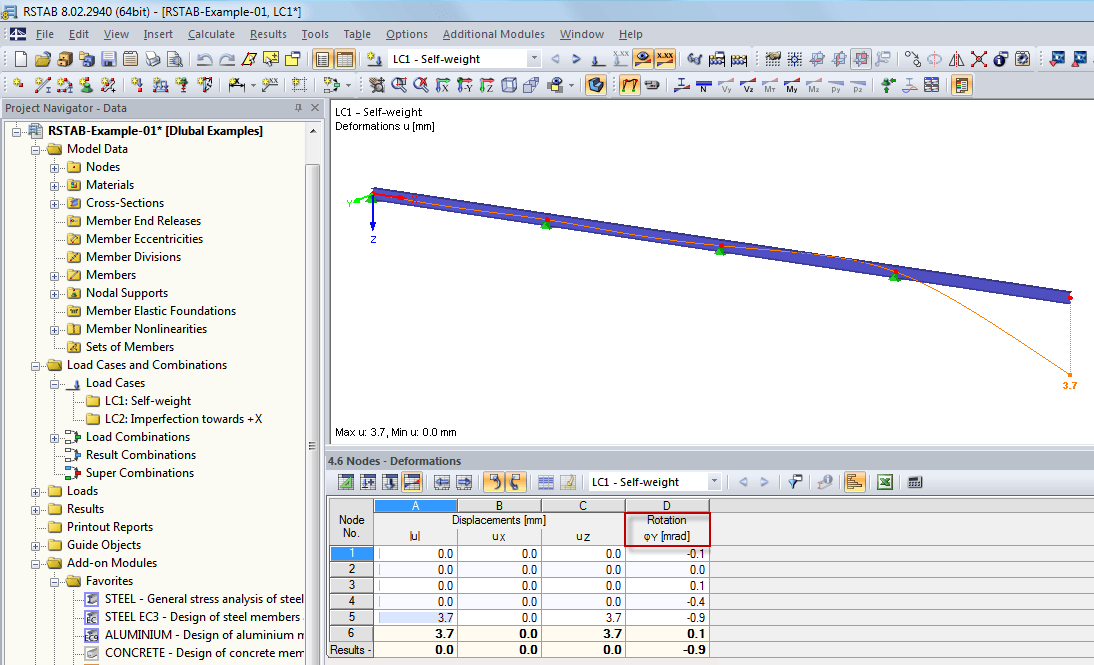Select LC1: Self-weight in navigator
The image size is (1094, 665).
pos(148,401)
